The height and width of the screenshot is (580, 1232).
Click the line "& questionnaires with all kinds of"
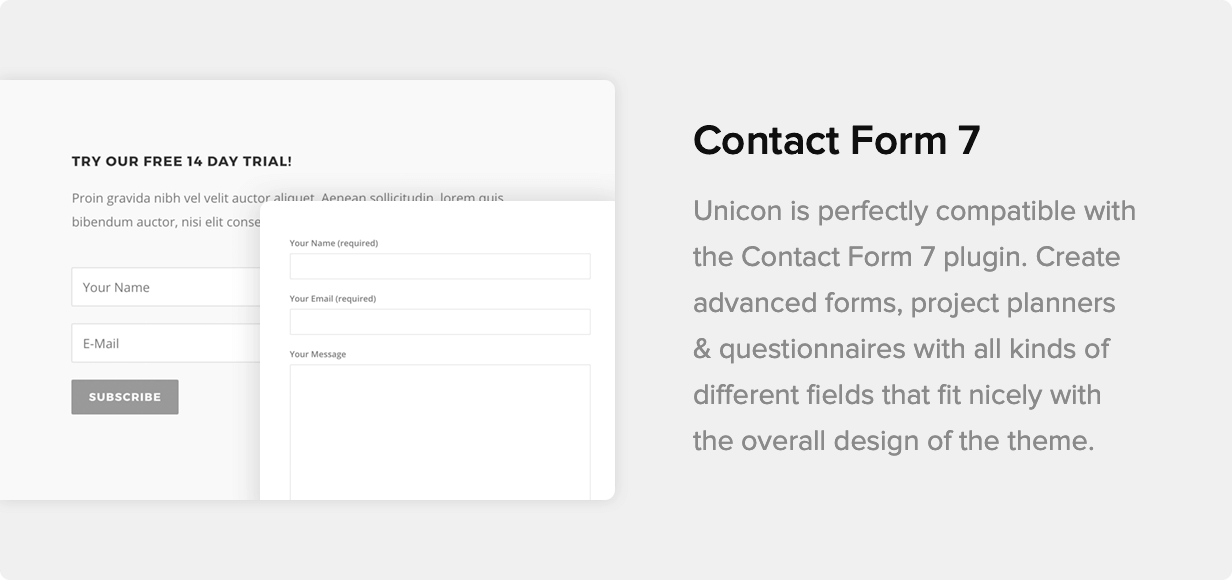click(901, 349)
